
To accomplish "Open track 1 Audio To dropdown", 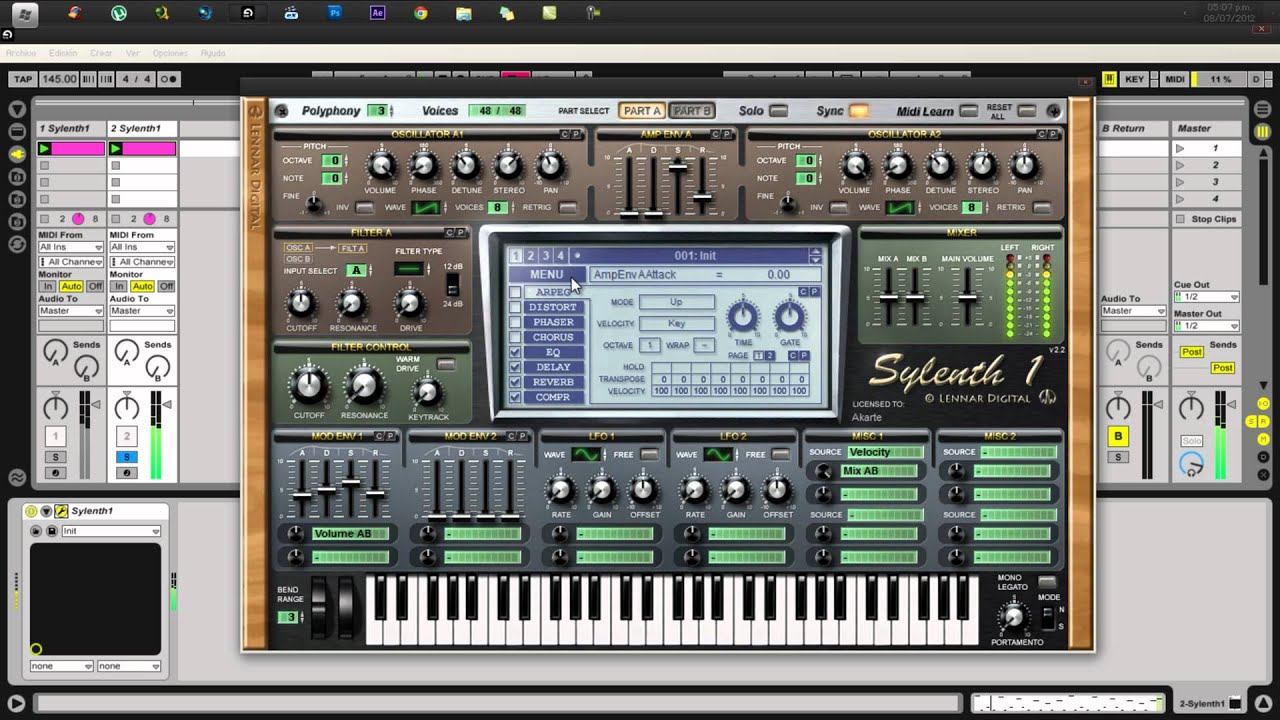I will (x=71, y=311).
